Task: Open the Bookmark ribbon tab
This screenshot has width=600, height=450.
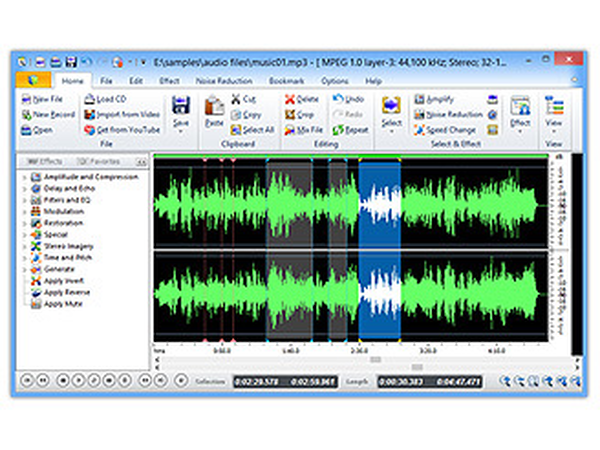Action: point(286,81)
